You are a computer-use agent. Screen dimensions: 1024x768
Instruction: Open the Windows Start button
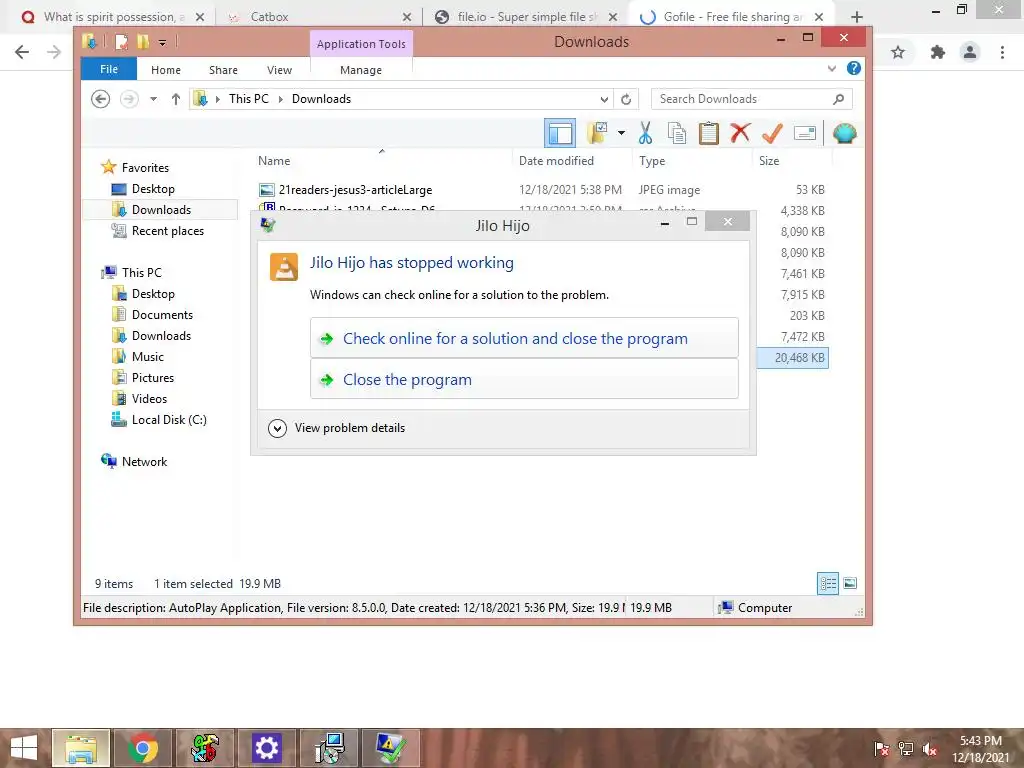24,748
